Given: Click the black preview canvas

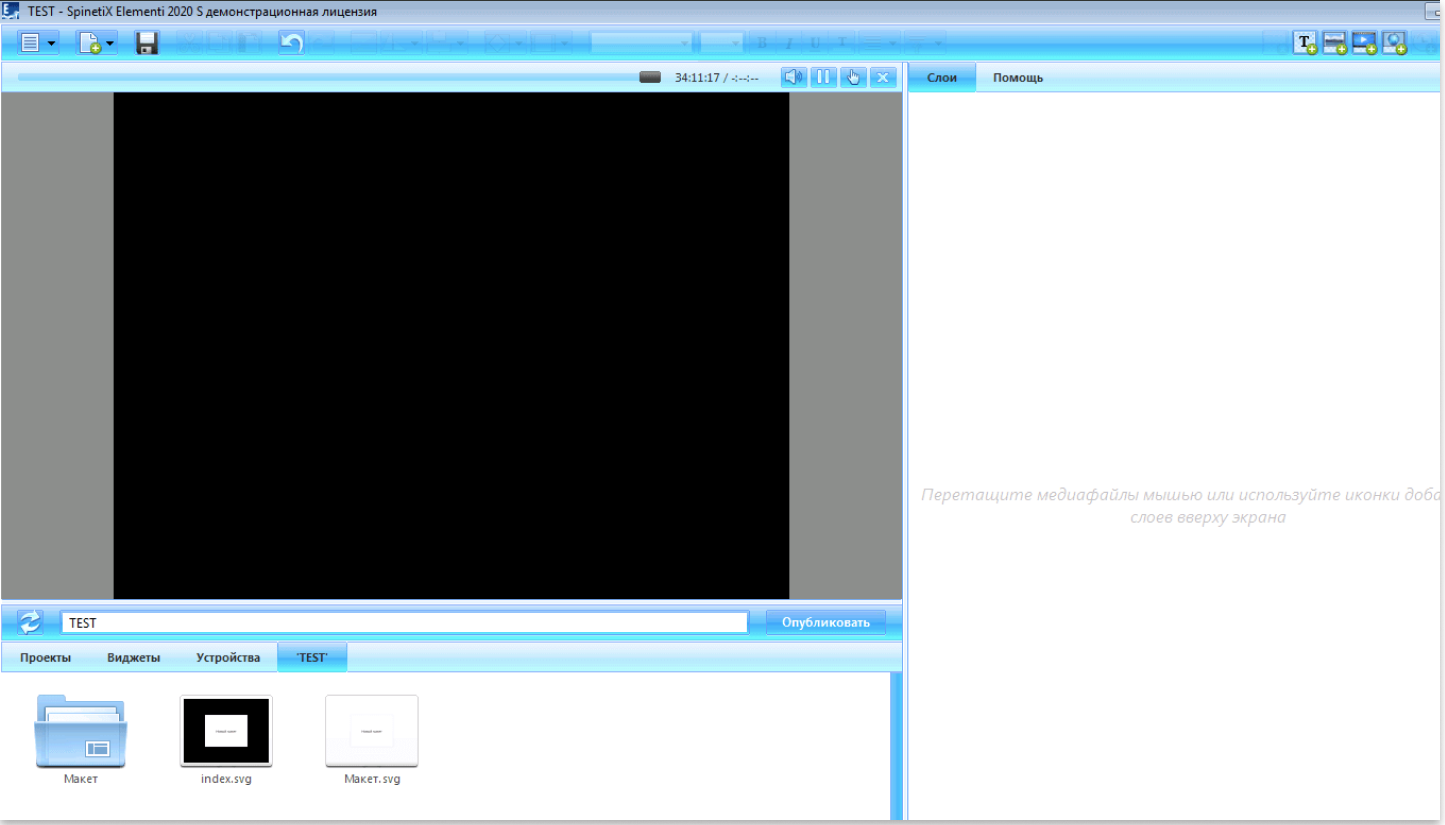Looking at the screenshot, I should 451,345.
